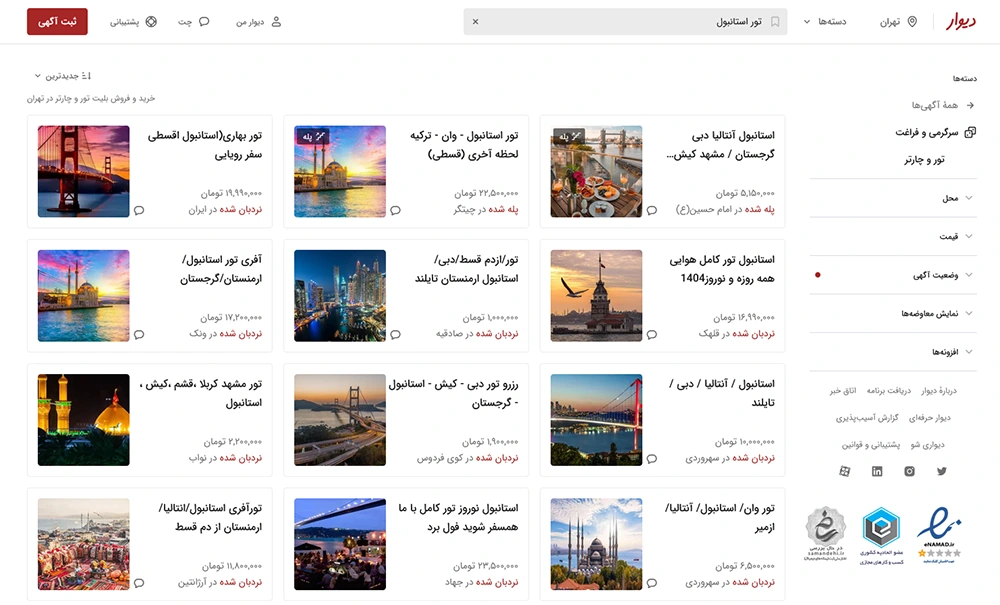Click the red ثبت آگهی button
Viewport: 1000px width, 605px height.
point(57,22)
